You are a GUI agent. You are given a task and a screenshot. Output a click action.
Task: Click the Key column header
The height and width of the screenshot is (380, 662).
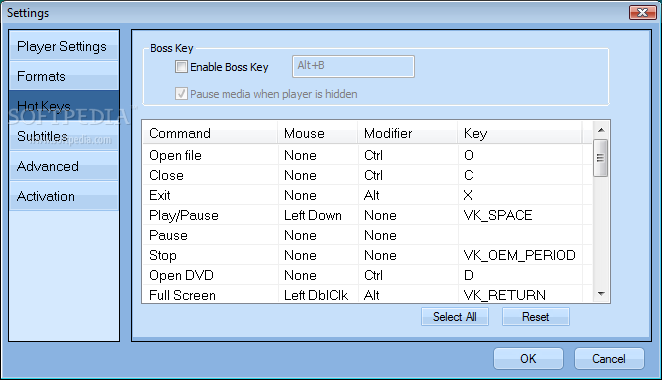click(520, 133)
